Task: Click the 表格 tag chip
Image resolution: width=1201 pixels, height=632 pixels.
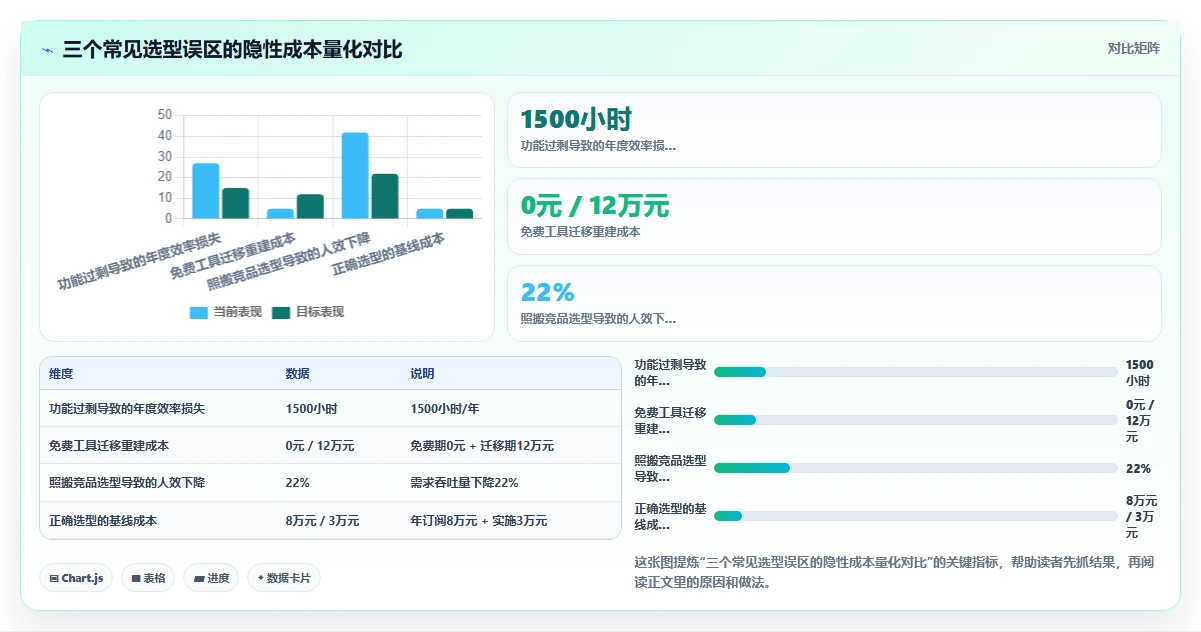Action: tap(148, 578)
